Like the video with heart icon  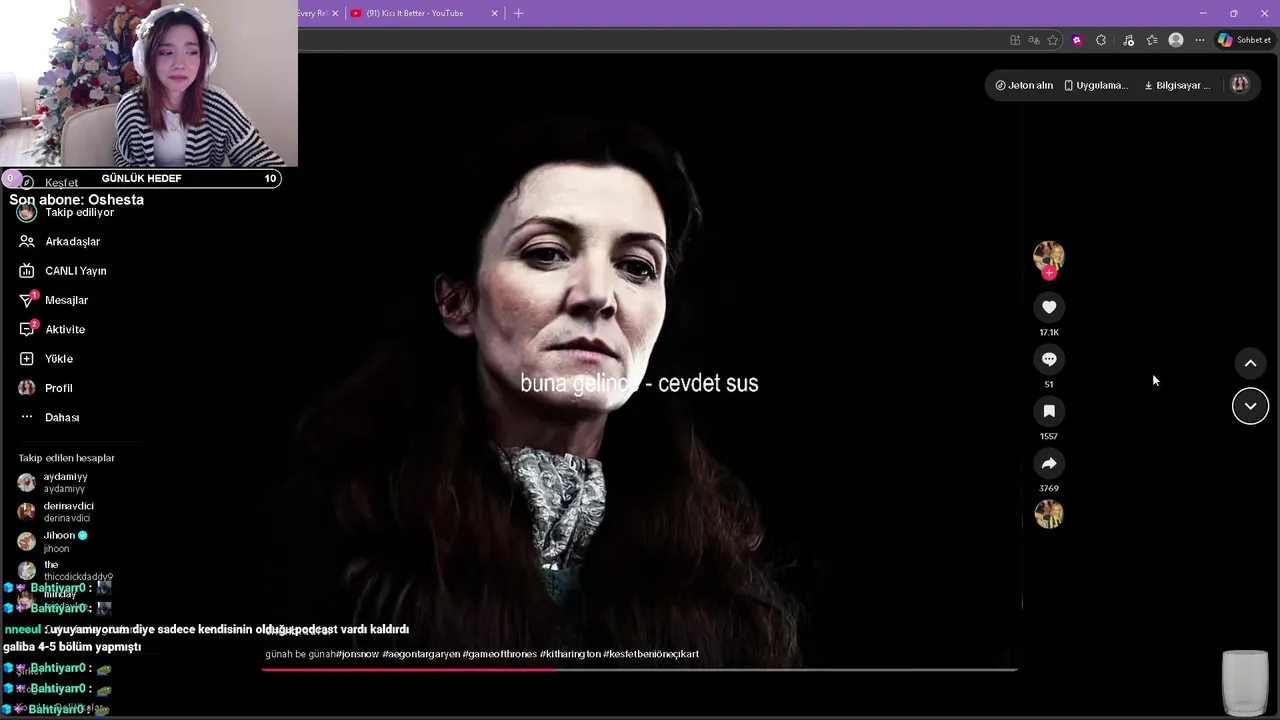tap(1049, 307)
